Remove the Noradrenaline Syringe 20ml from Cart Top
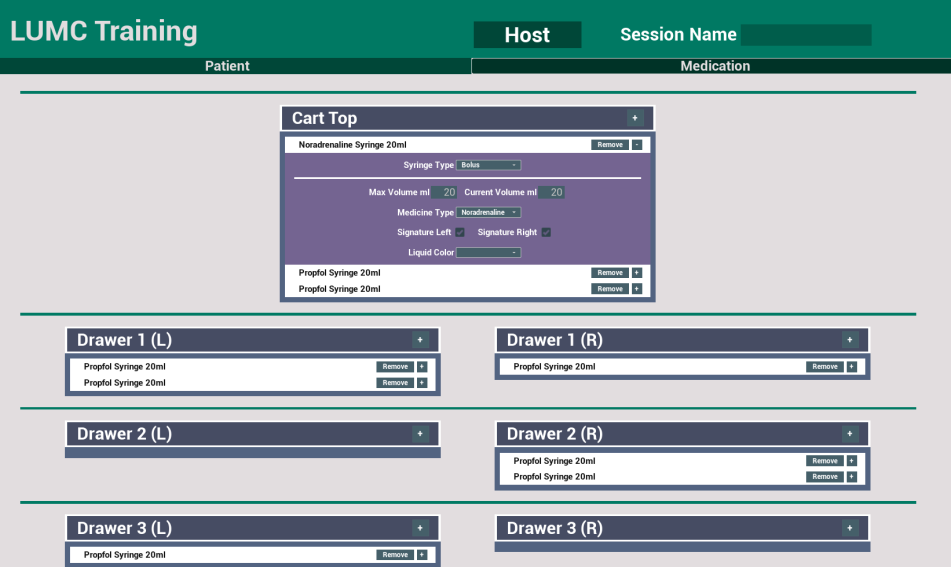This screenshot has width=951, height=567. pyautogui.click(x=610, y=145)
